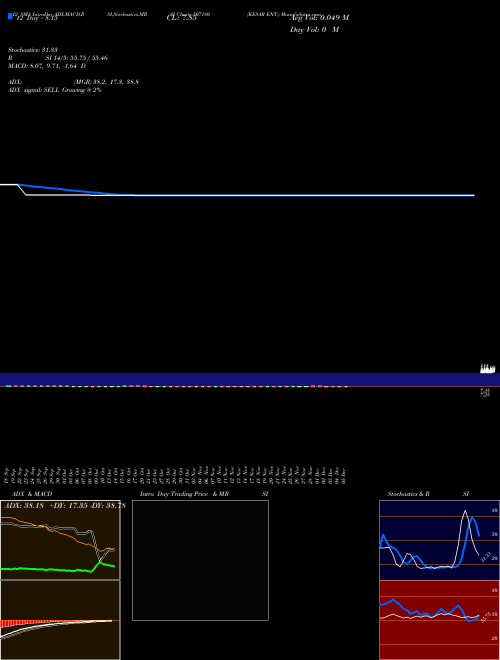This screenshot has width=500, height=660.
Task: Click the 'Stochastics: 31.33' reading
Action: point(32,50)
